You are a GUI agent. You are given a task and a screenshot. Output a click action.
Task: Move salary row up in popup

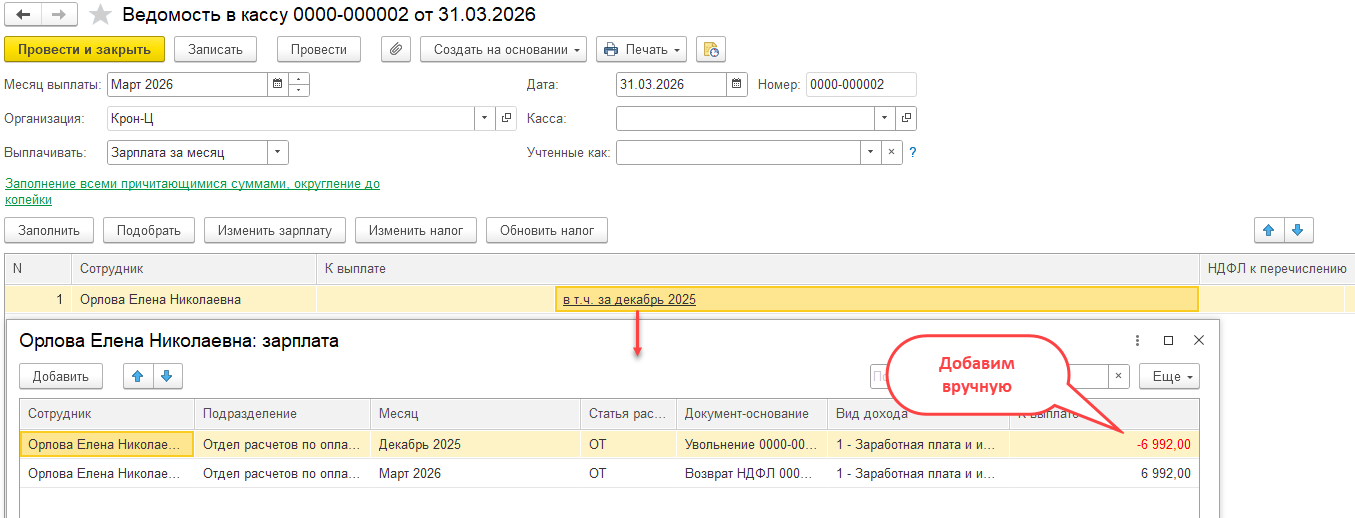pyautogui.click(x=138, y=376)
